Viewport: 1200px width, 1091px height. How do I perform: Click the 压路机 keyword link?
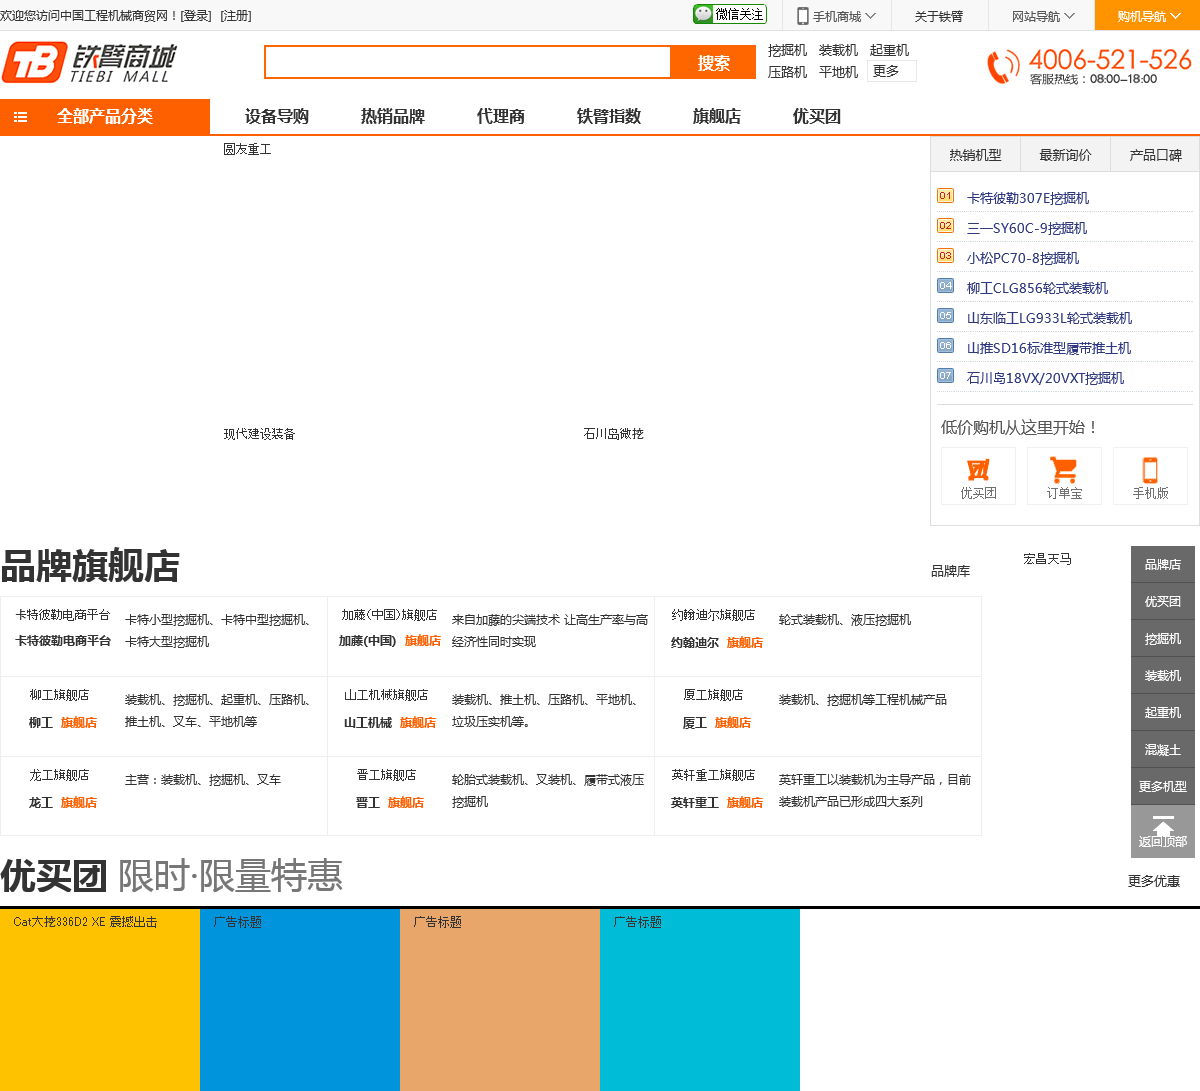[787, 72]
